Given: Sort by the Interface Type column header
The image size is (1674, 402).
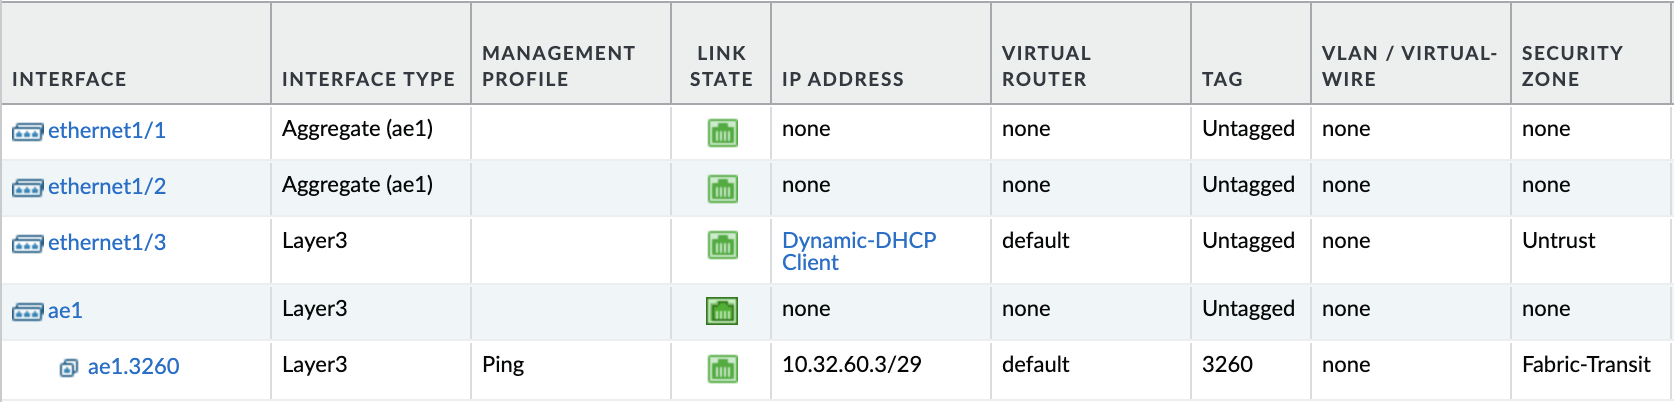Looking at the screenshot, I should pos(368,79).
